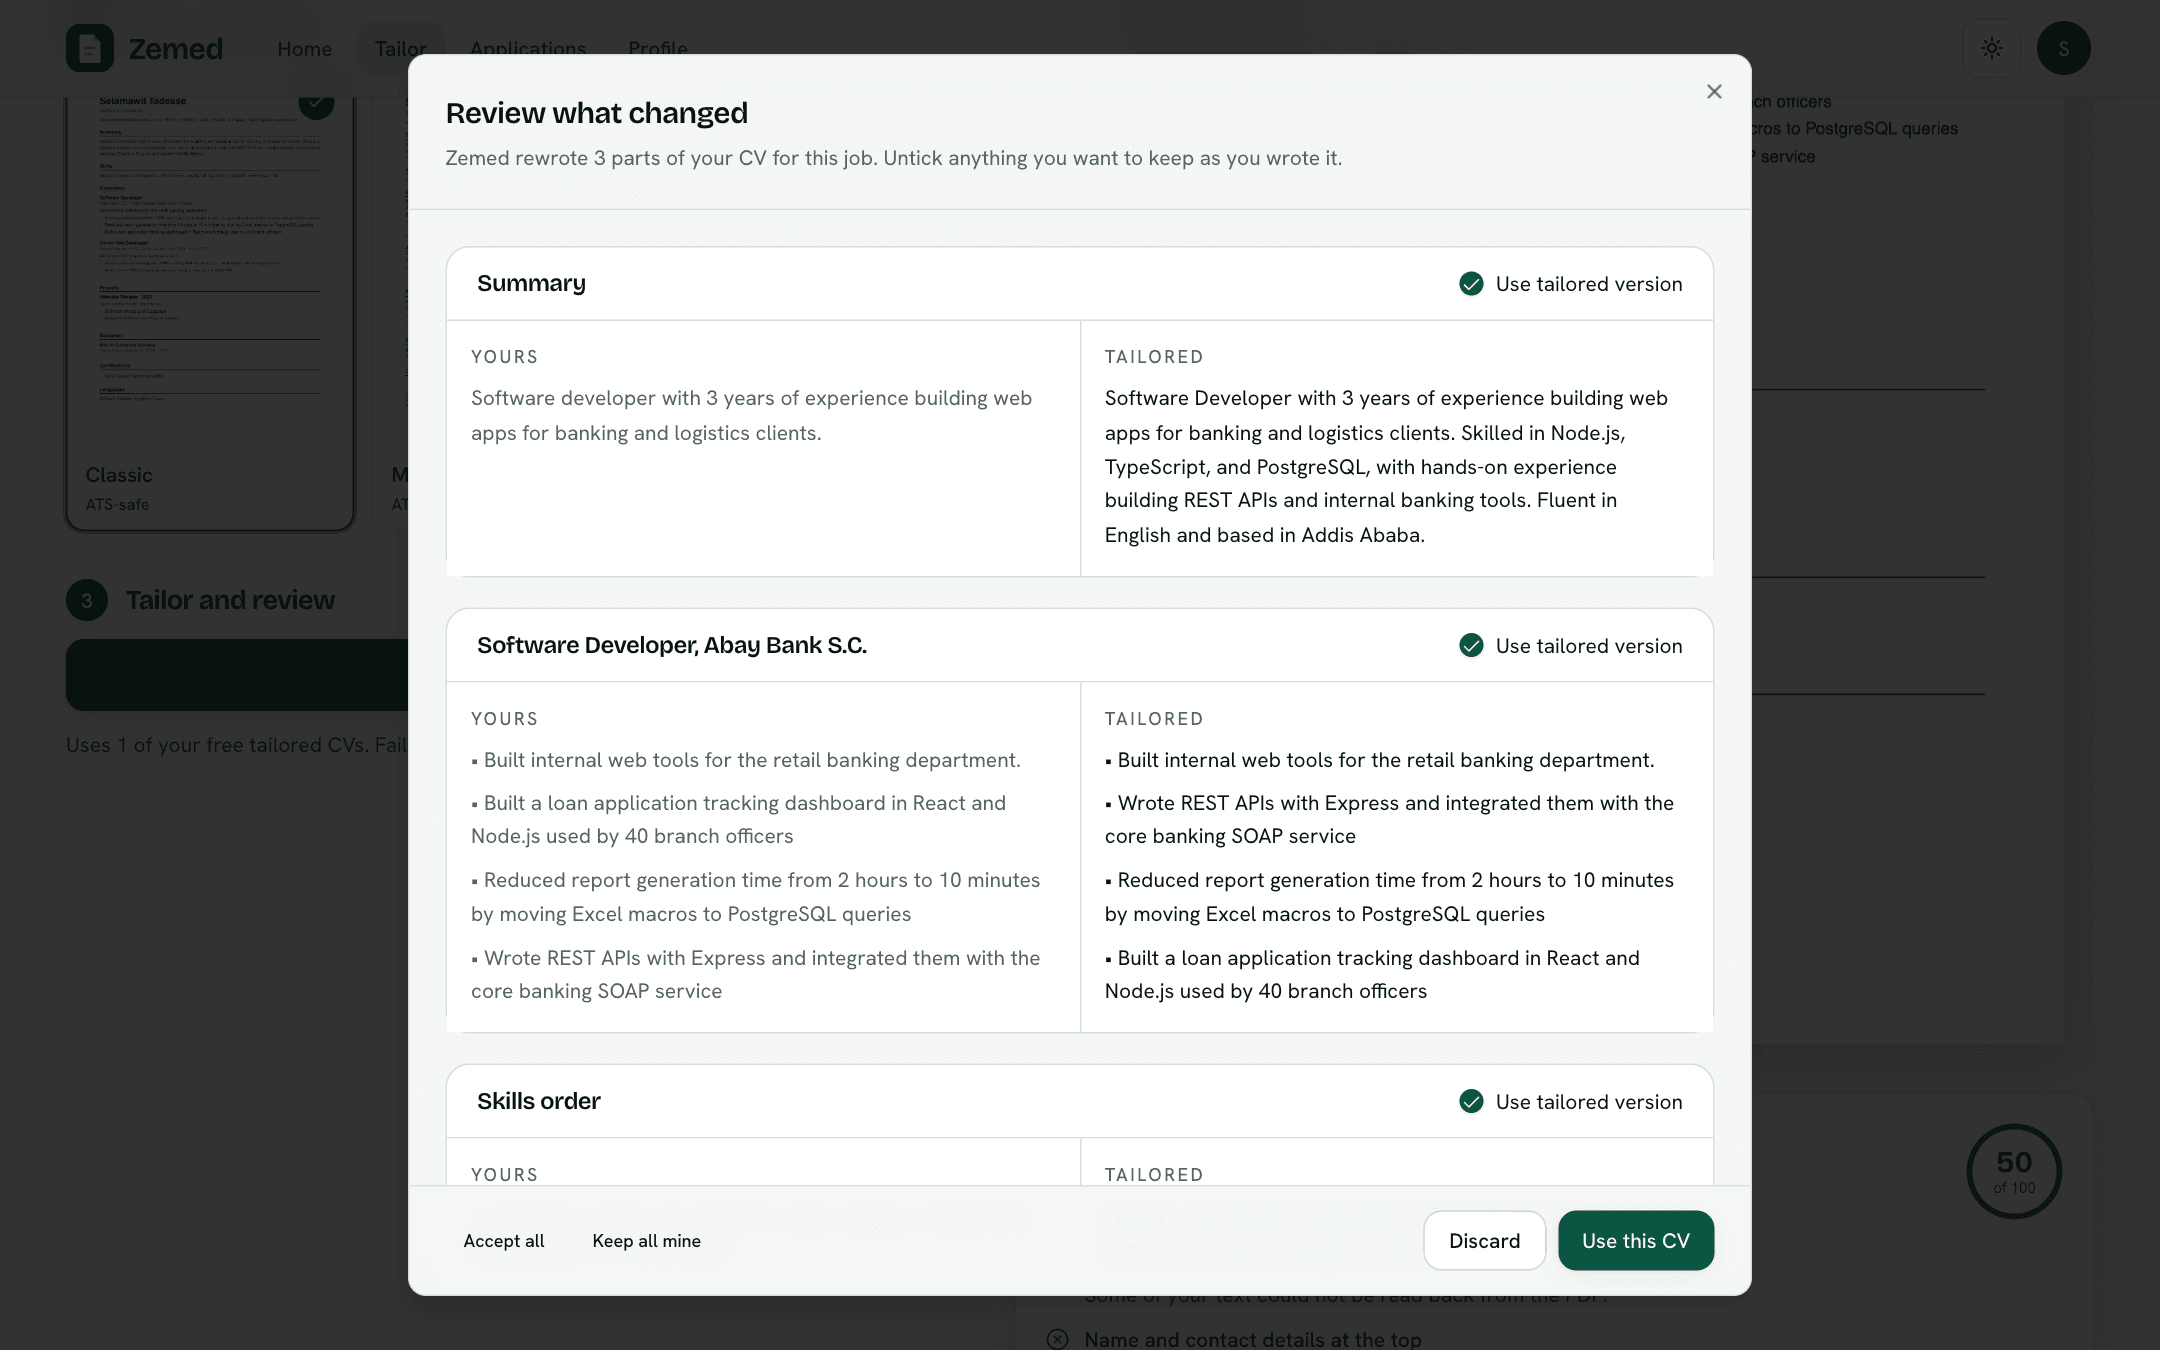Close the Review what changed dialog
2160x1350 pixels.
pos(1714,92)
